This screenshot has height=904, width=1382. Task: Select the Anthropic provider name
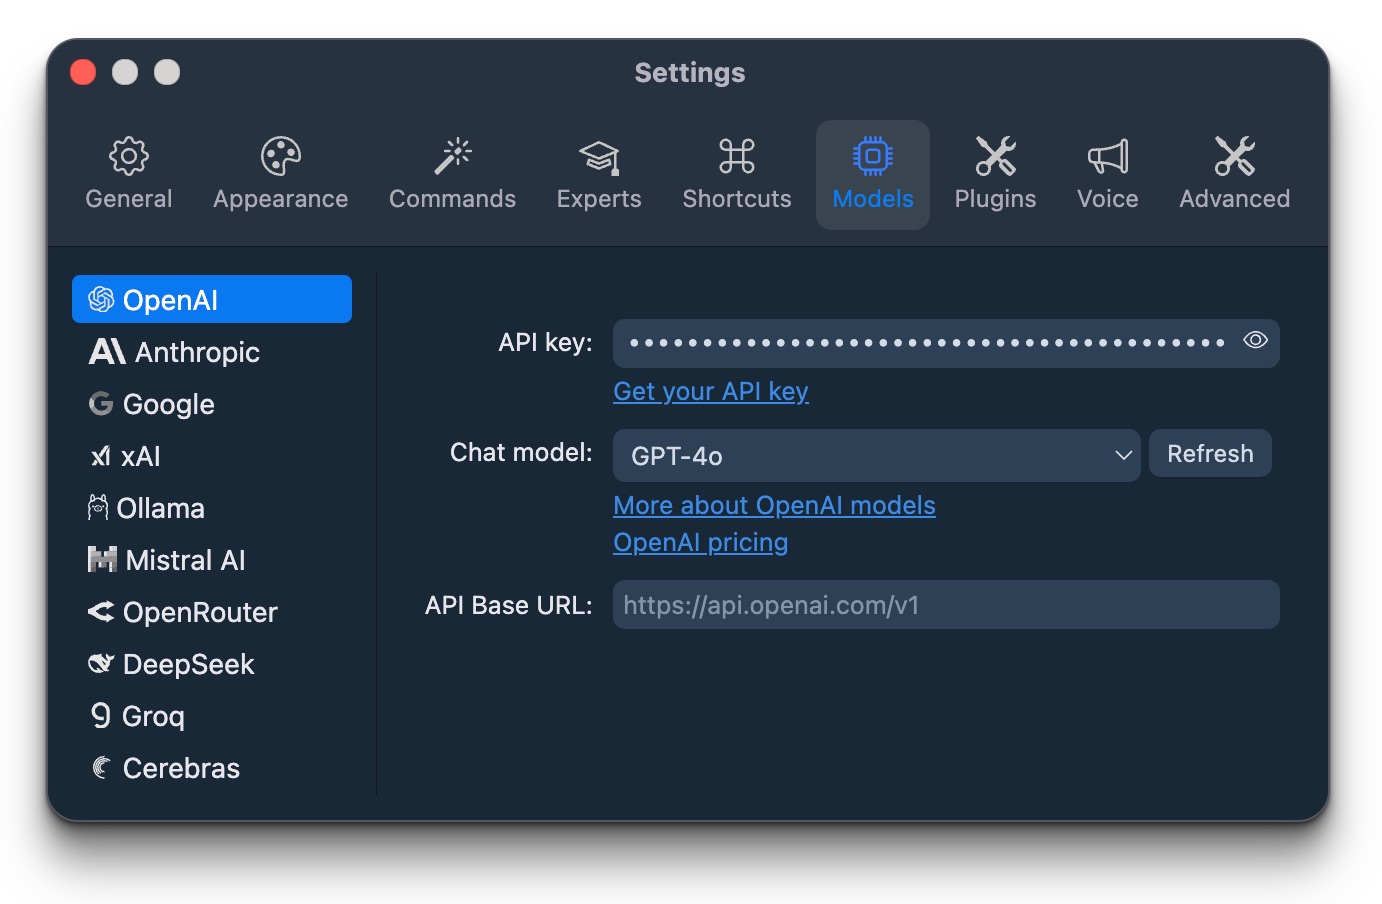[197, 352]
